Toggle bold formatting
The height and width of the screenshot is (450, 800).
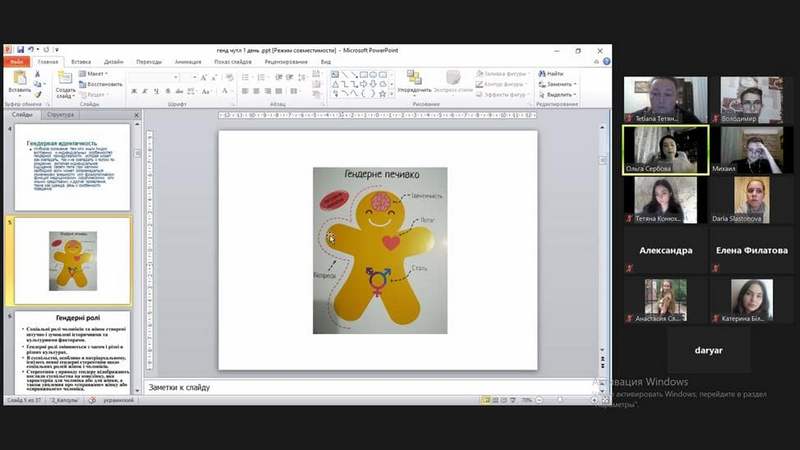pos(134,91)
